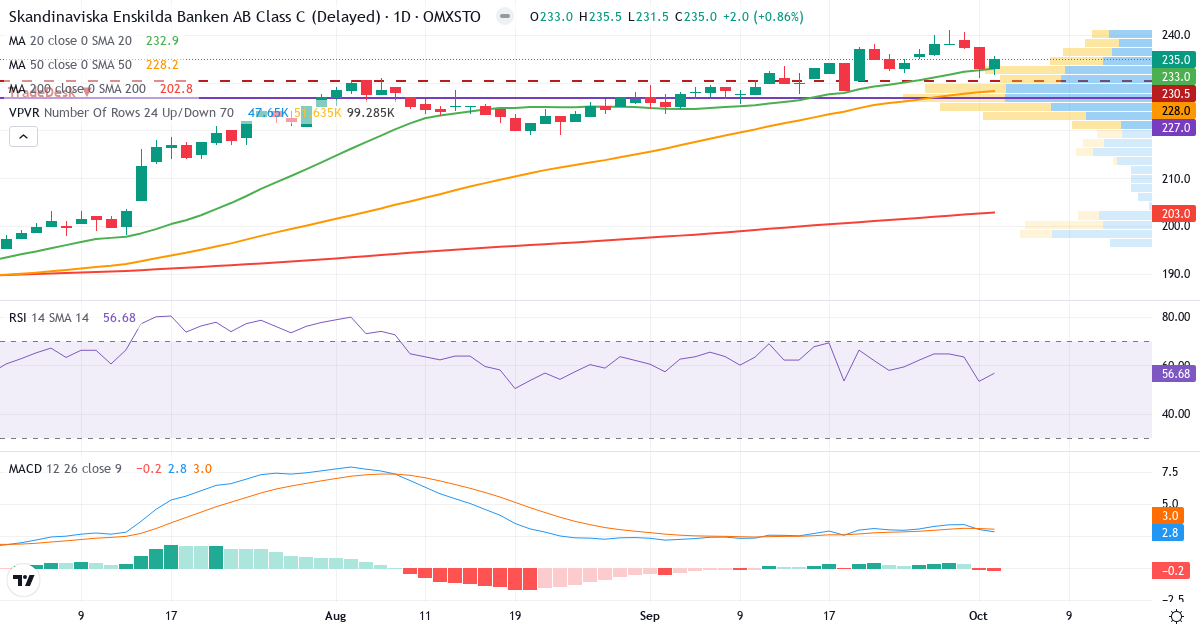Click the 235.0 current price label

click(x=1176, y=60)
